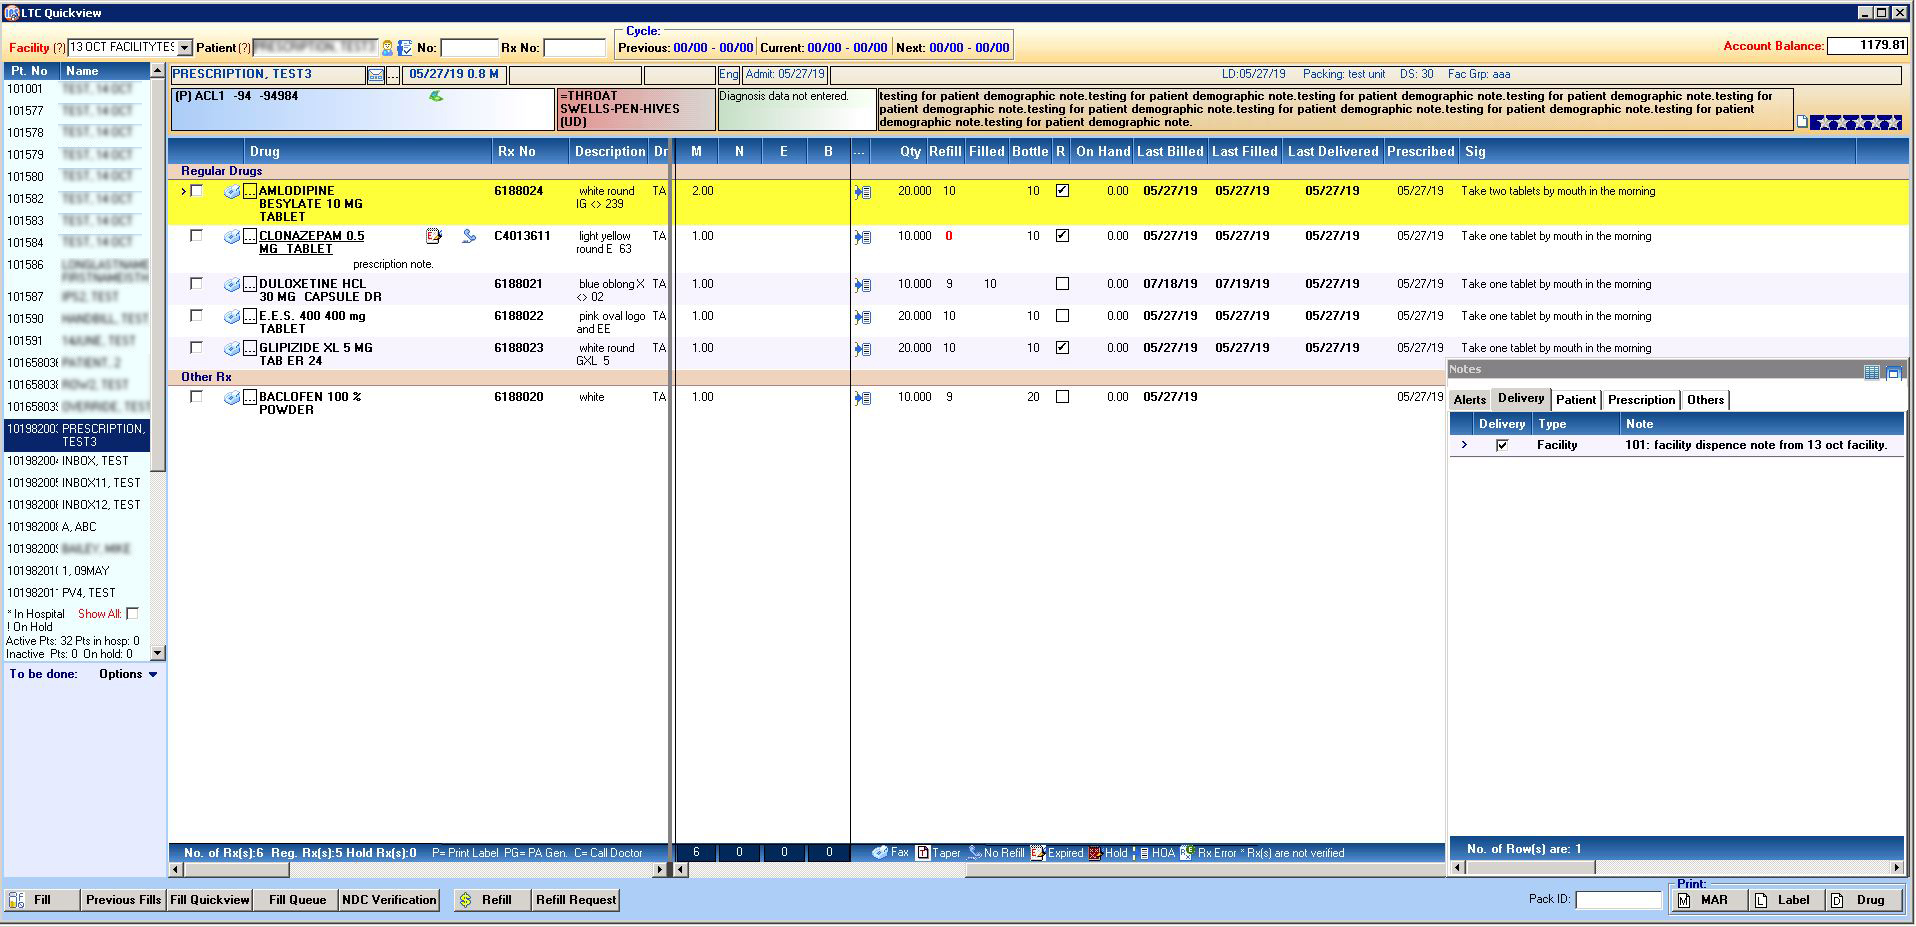Open the expired-note icon on Clonazepam row
1916x927 pixels.
click(433, 237)
